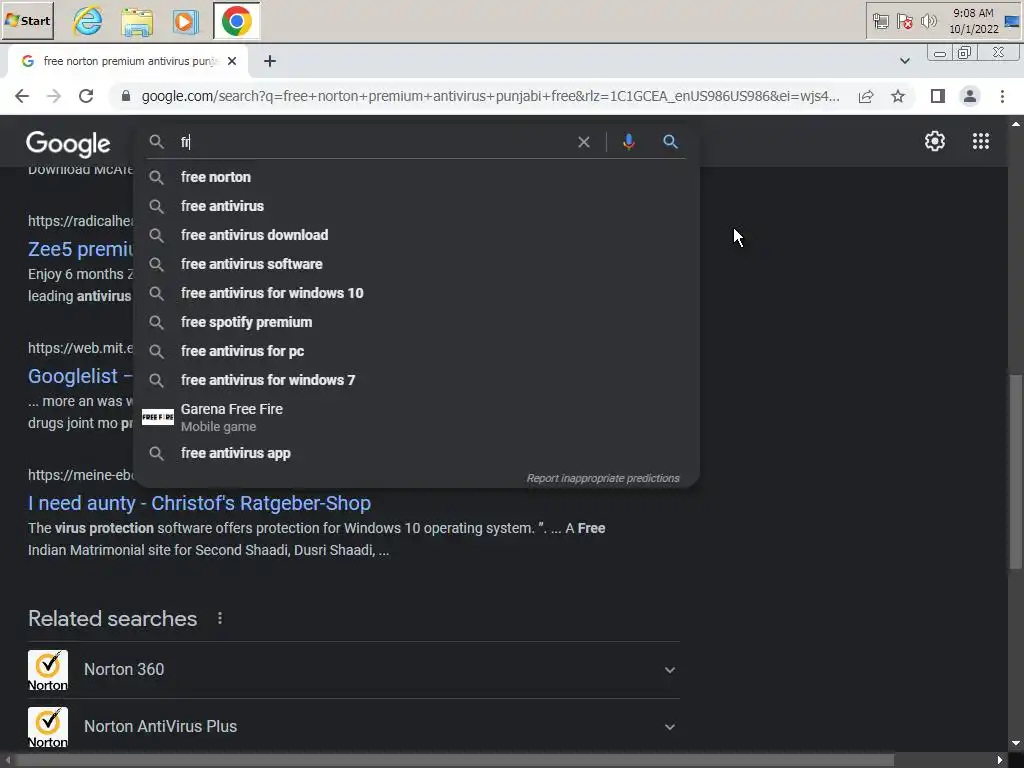This screenshot has width=1024, height=768.
Task: Click the scrollbar up arrow
Action: pyautogui.click(x=1016, y=123)
